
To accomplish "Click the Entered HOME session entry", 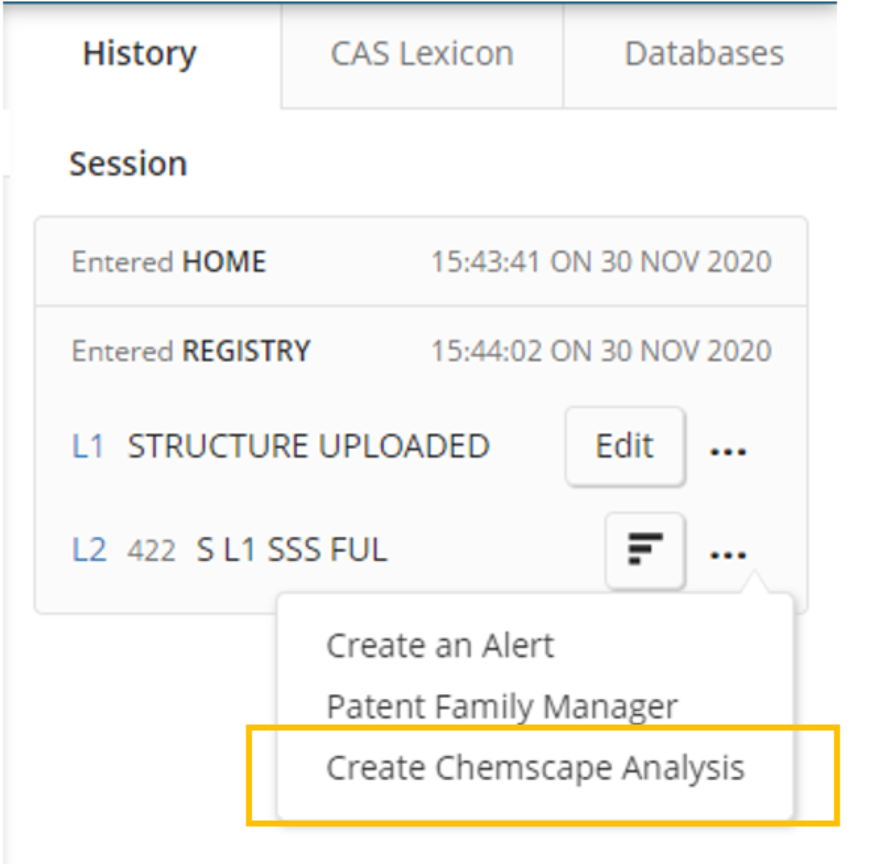I will point(169,263).
